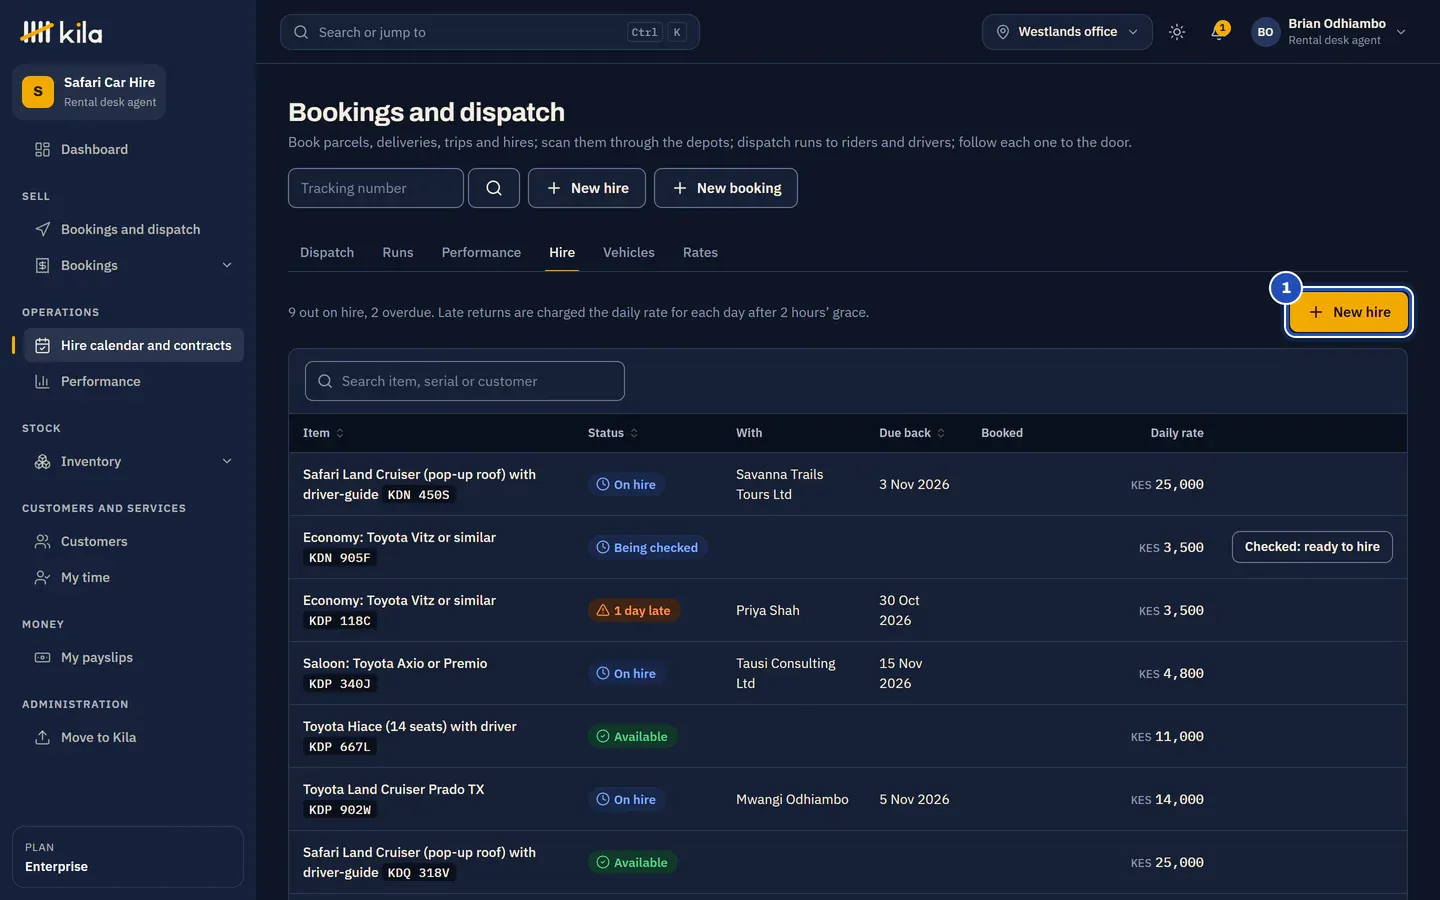This screenshot has height=900, width=1440.
Task: Sort the table by Item column
Action: coord(323,433)
